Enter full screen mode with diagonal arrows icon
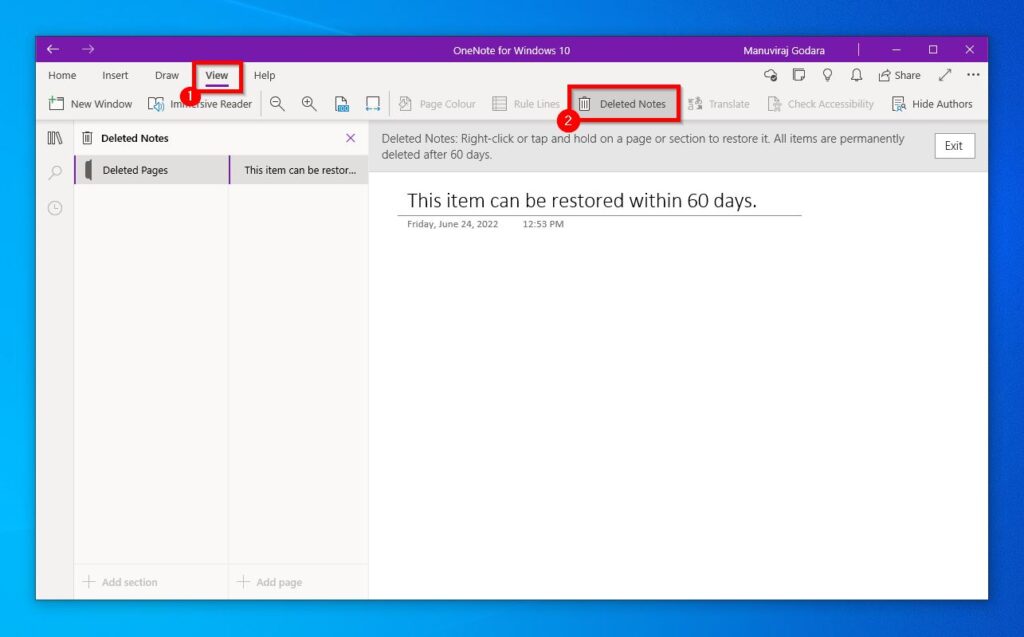1024x637 pixels. pos(944,75)
